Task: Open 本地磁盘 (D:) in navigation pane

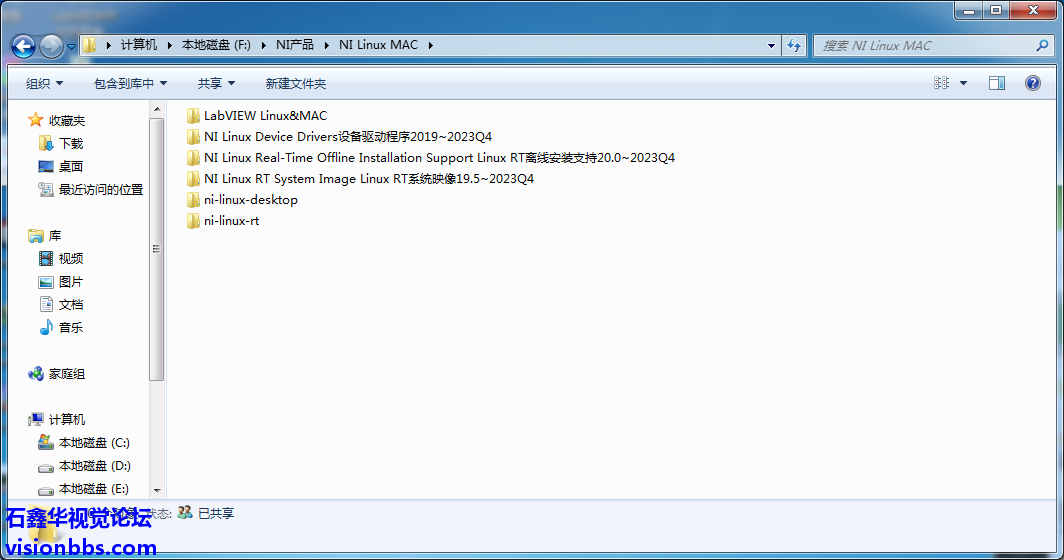Action: pyautogui.click(x=94, y=466)
